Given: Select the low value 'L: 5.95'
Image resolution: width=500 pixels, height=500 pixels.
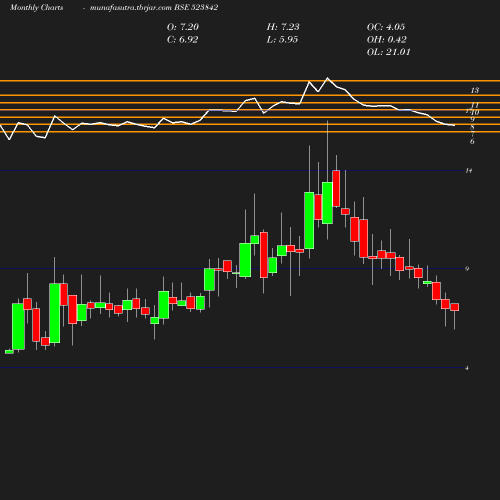Looking at the screenshot, I should (x=282, y=40).
